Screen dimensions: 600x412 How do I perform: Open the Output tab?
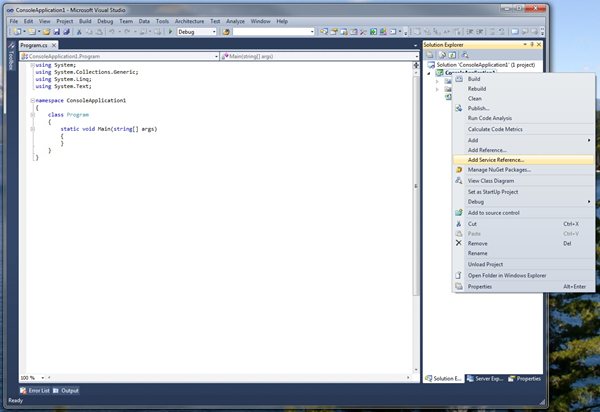click(66, 391)
